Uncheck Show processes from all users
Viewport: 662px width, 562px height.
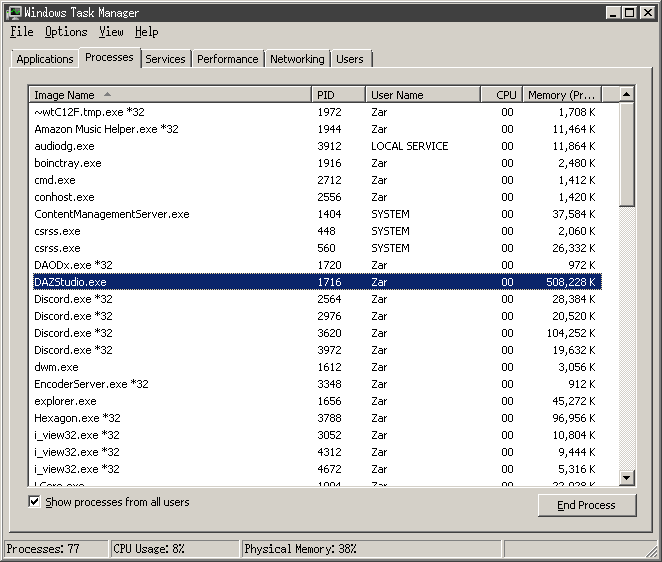click(x=34, y=502)
